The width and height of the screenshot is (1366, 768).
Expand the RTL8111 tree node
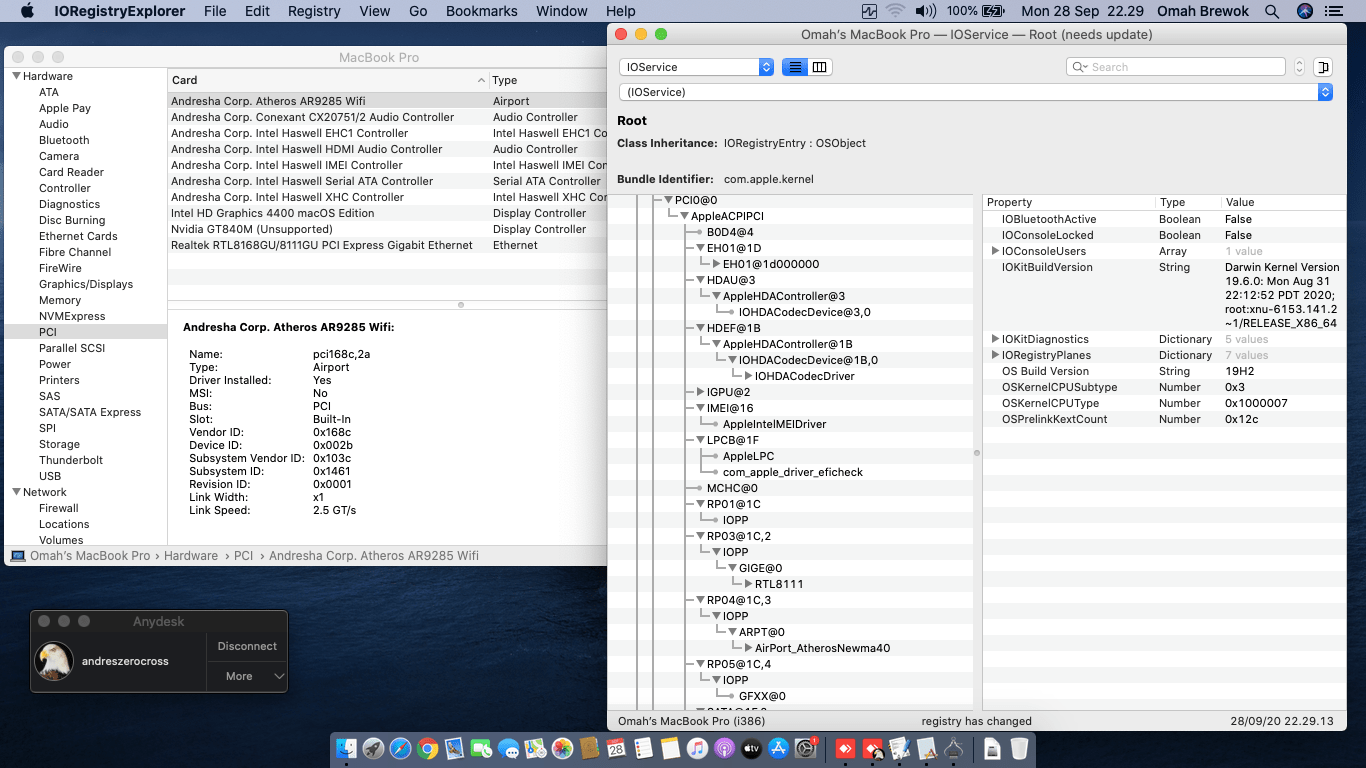pos(748,584)
